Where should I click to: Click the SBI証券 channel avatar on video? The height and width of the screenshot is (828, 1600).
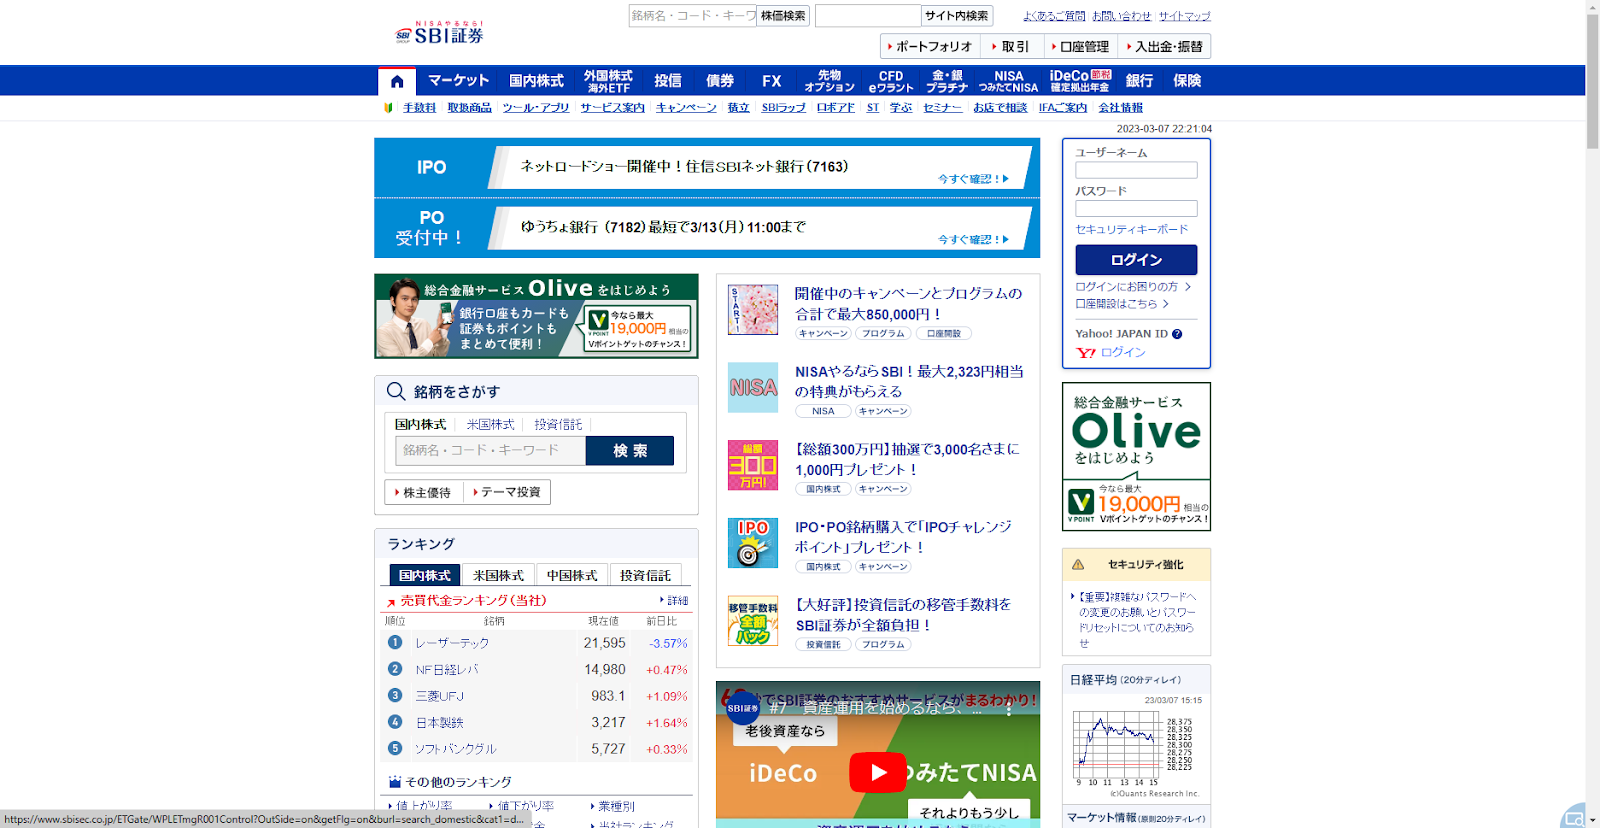pyautogui.click(x=742, y=708)
